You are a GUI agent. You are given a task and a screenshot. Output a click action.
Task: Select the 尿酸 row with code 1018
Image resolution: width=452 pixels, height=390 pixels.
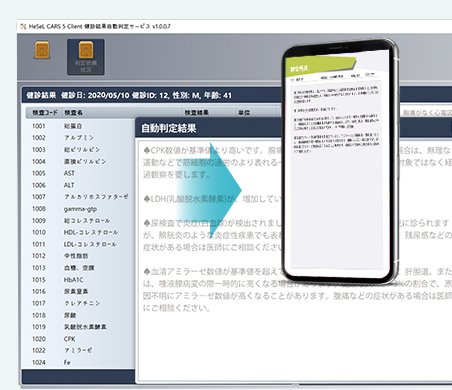(80, 315)
